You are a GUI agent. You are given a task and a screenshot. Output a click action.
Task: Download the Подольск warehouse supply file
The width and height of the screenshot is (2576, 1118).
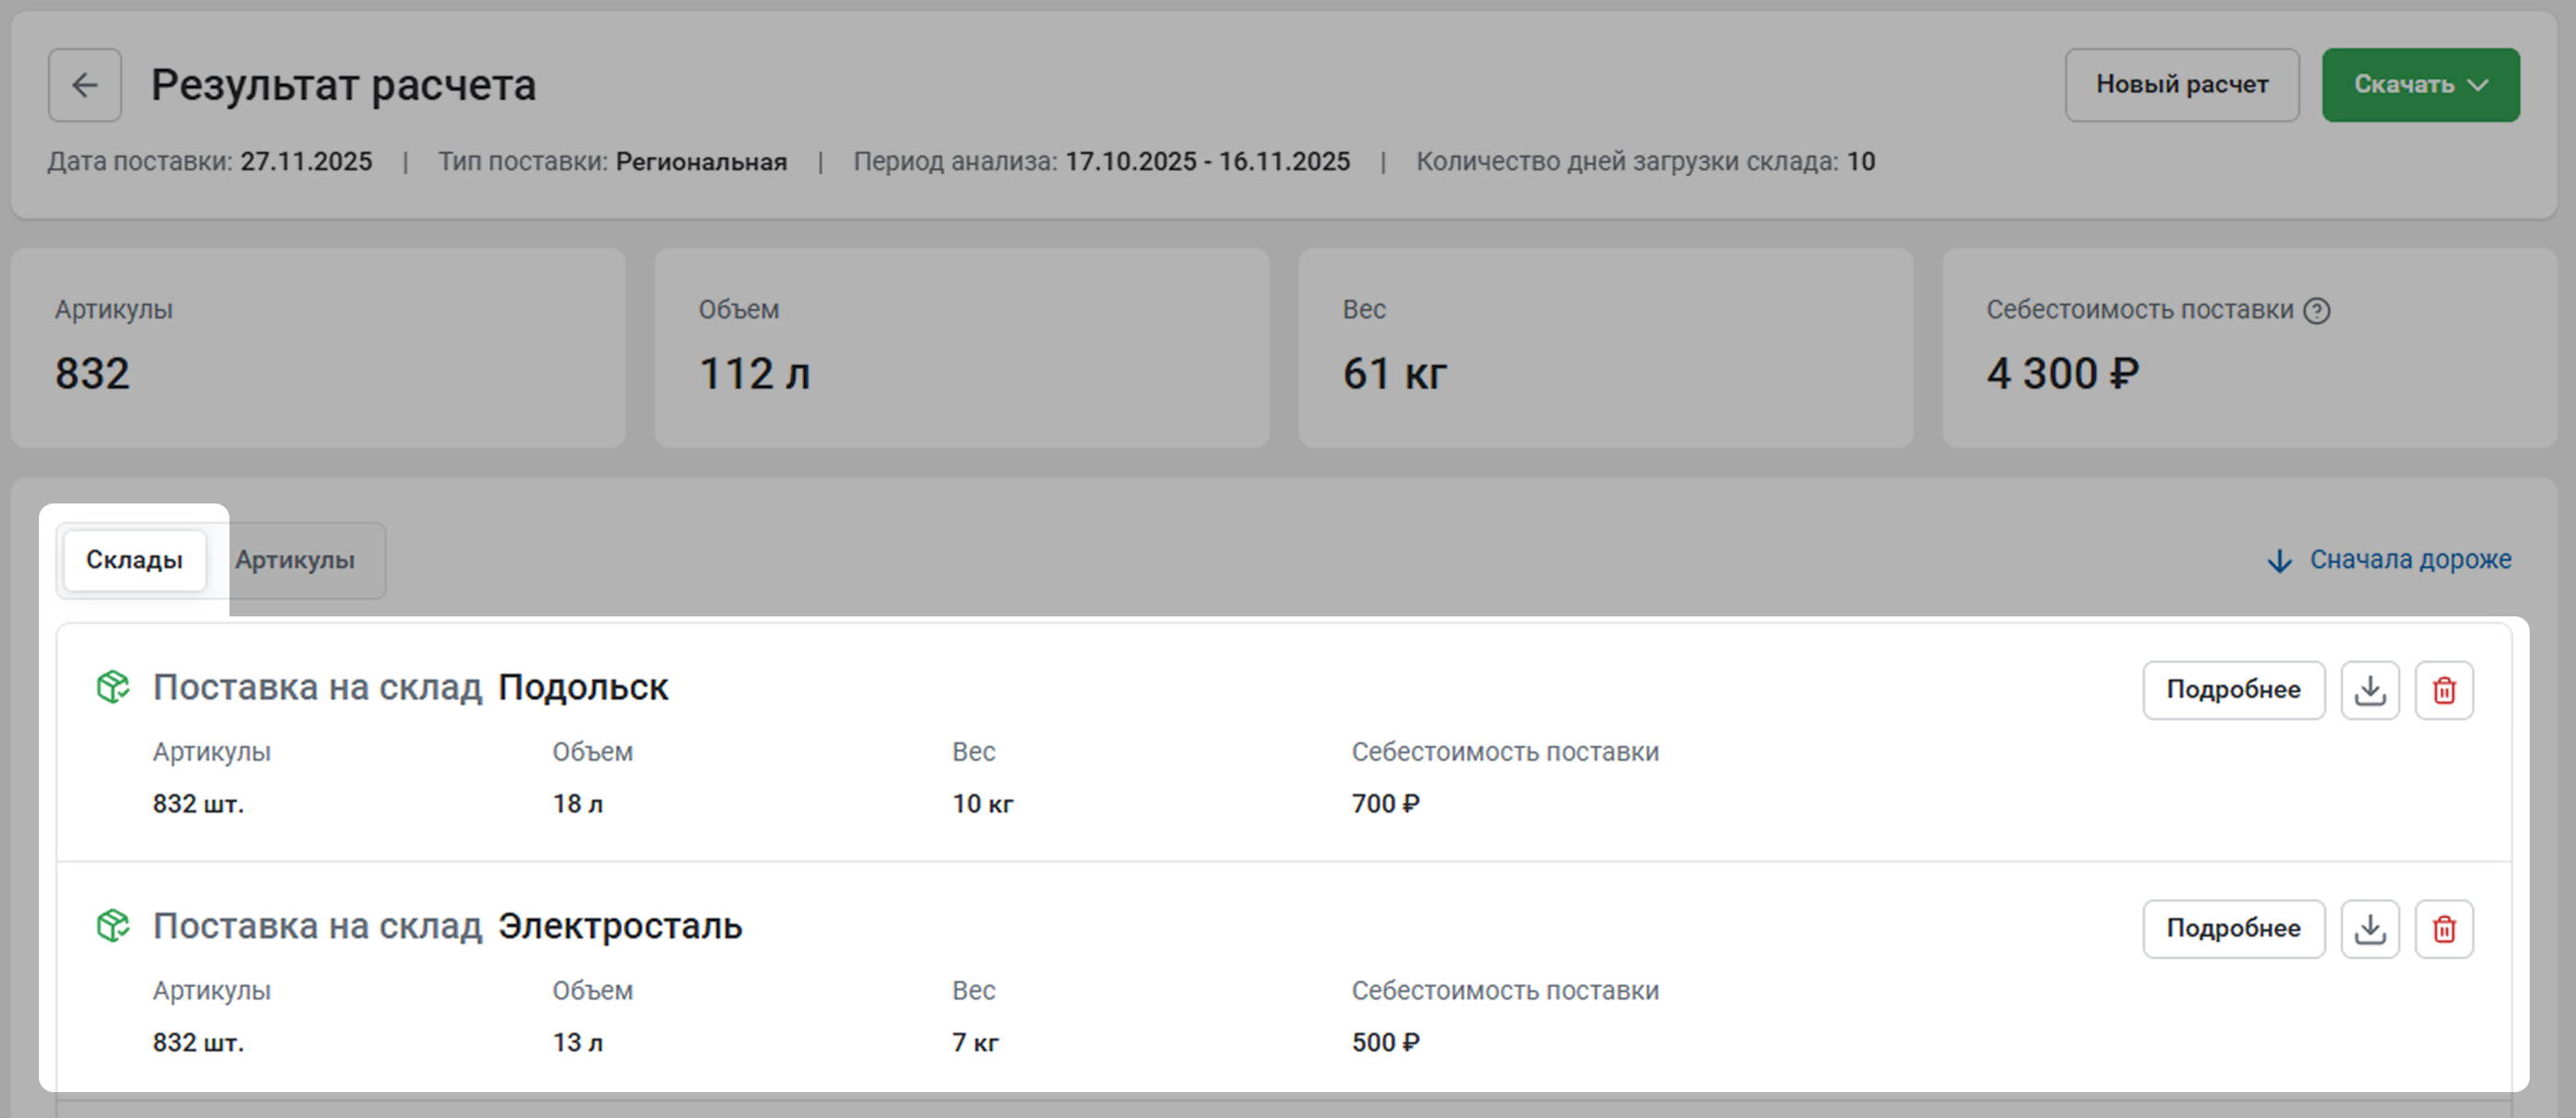tap(2369, 690)
